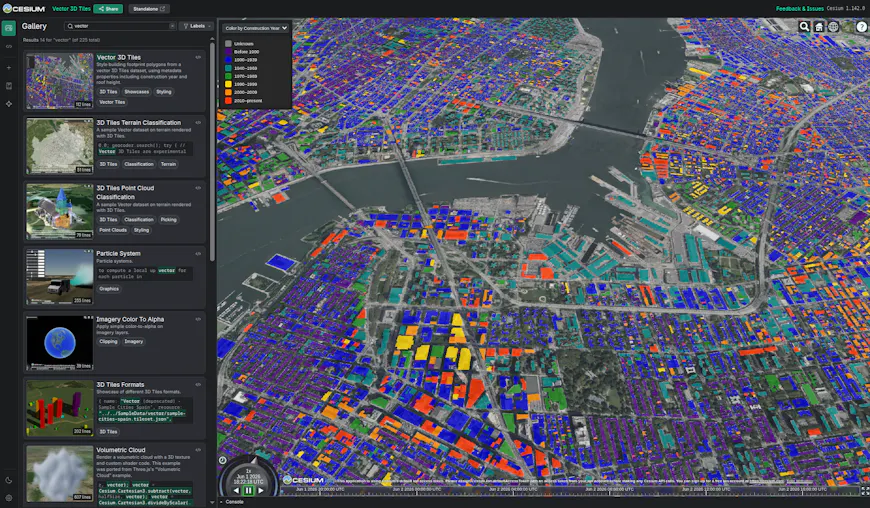The image size is (870, 508).
Task: Open the Feedback & Issues link
Action: (x=800, y=9)
